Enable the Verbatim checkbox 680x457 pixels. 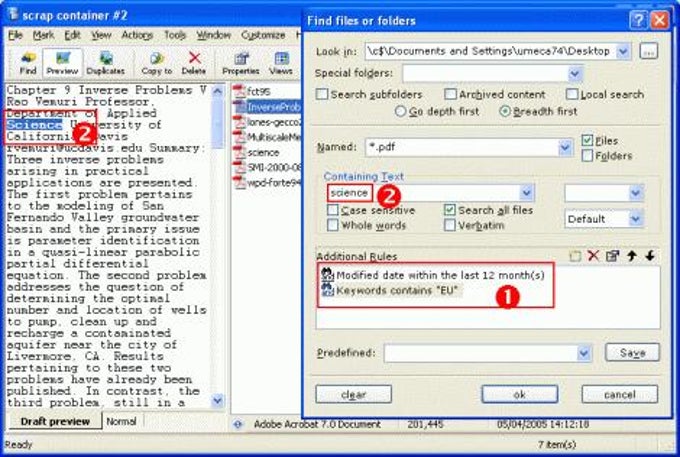pyautogui.click(x=450, y=225)
